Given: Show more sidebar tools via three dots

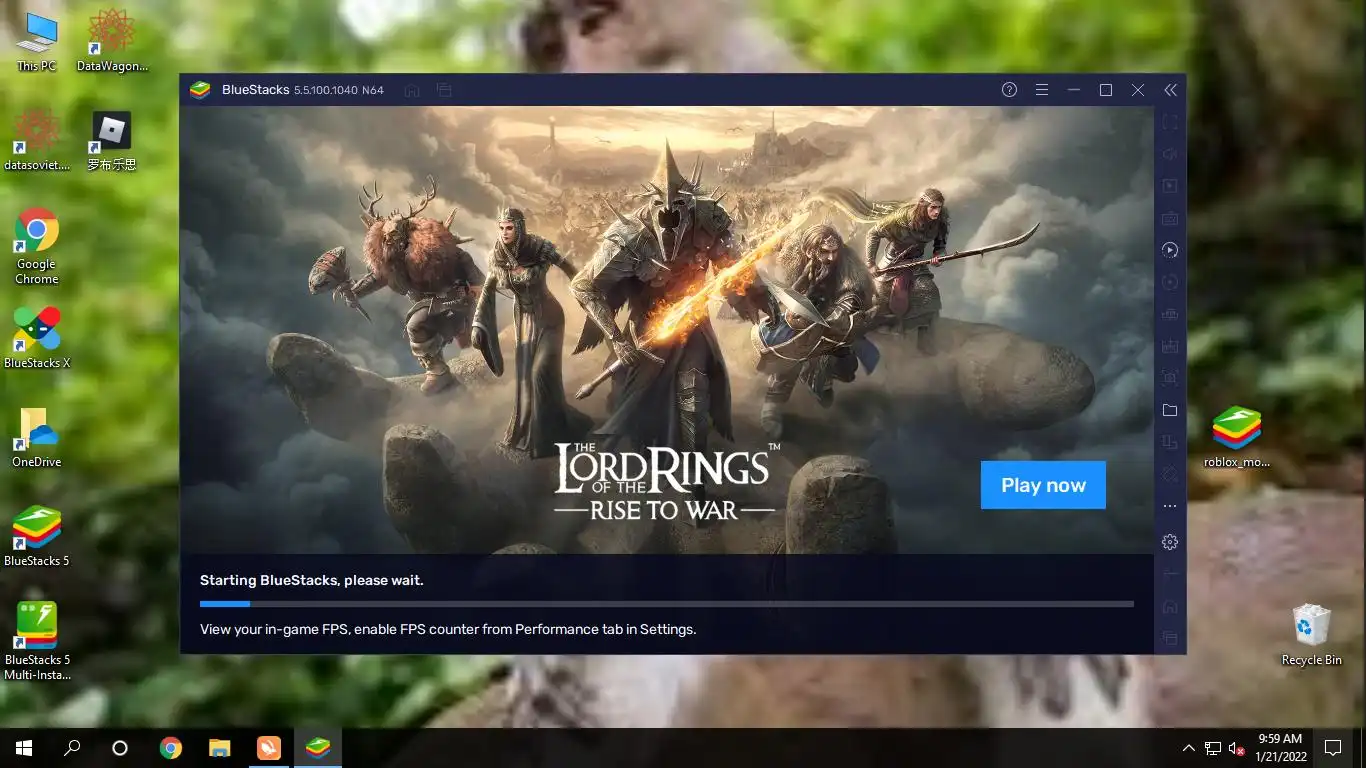Looking at the screenshot, I should pyautogui.click(x=1170, y=507).
